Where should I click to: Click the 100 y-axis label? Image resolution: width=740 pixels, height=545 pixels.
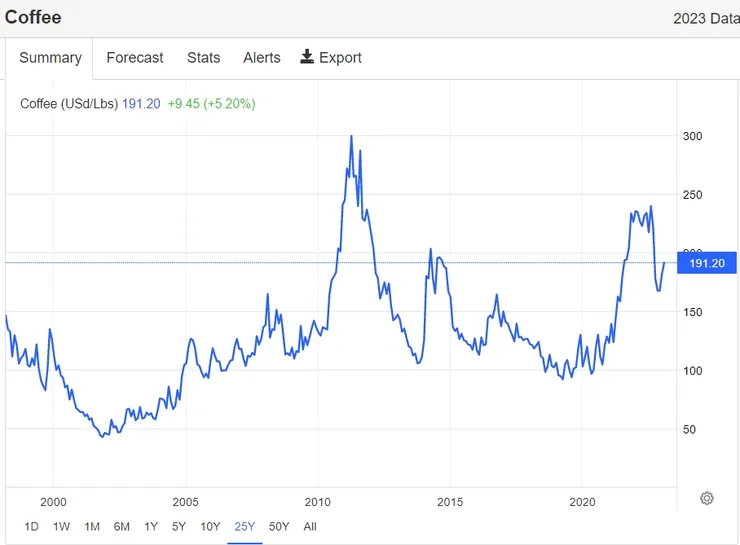click(x=692, y=370)
